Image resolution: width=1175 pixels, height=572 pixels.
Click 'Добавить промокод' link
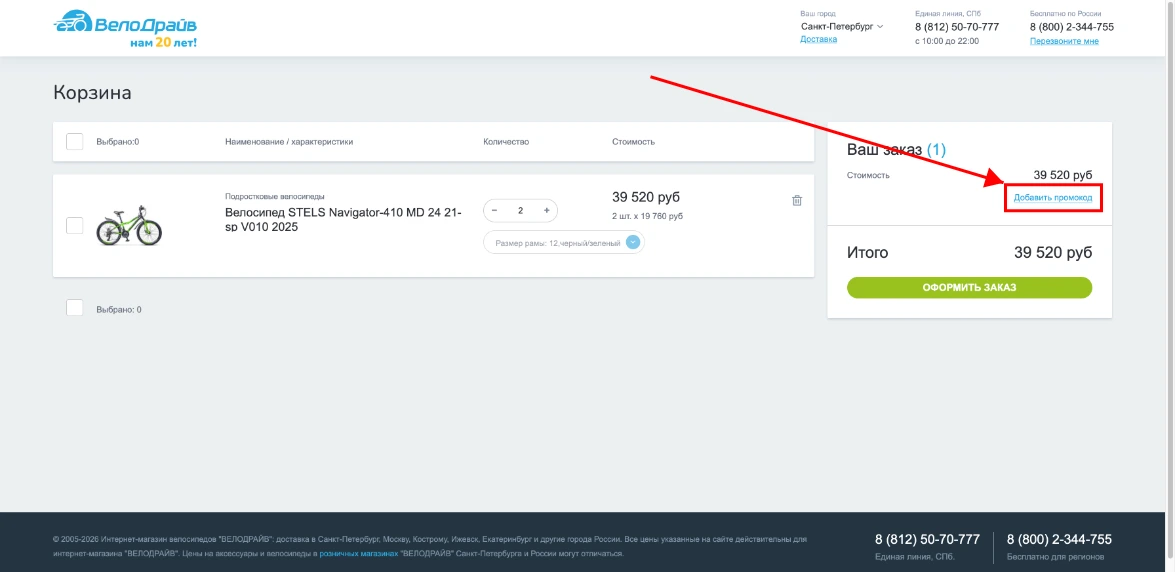(x=1052, y=198)
